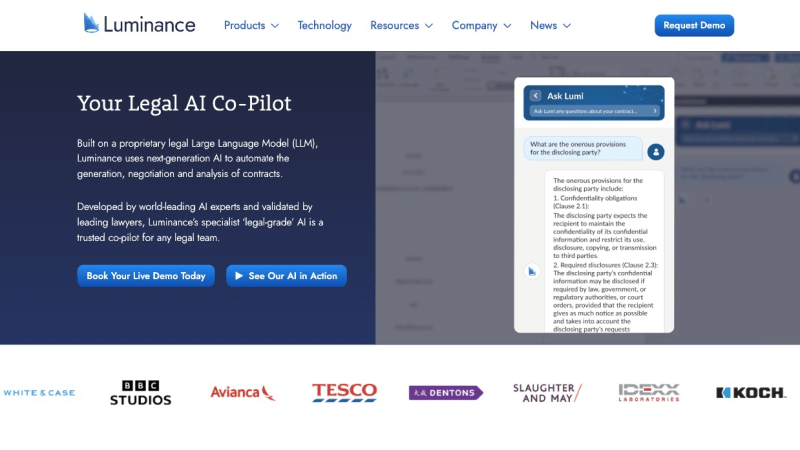Click the send arrow in Ask Lumi input
This screenshot has width=800, height=450.
tap(654, 111)
